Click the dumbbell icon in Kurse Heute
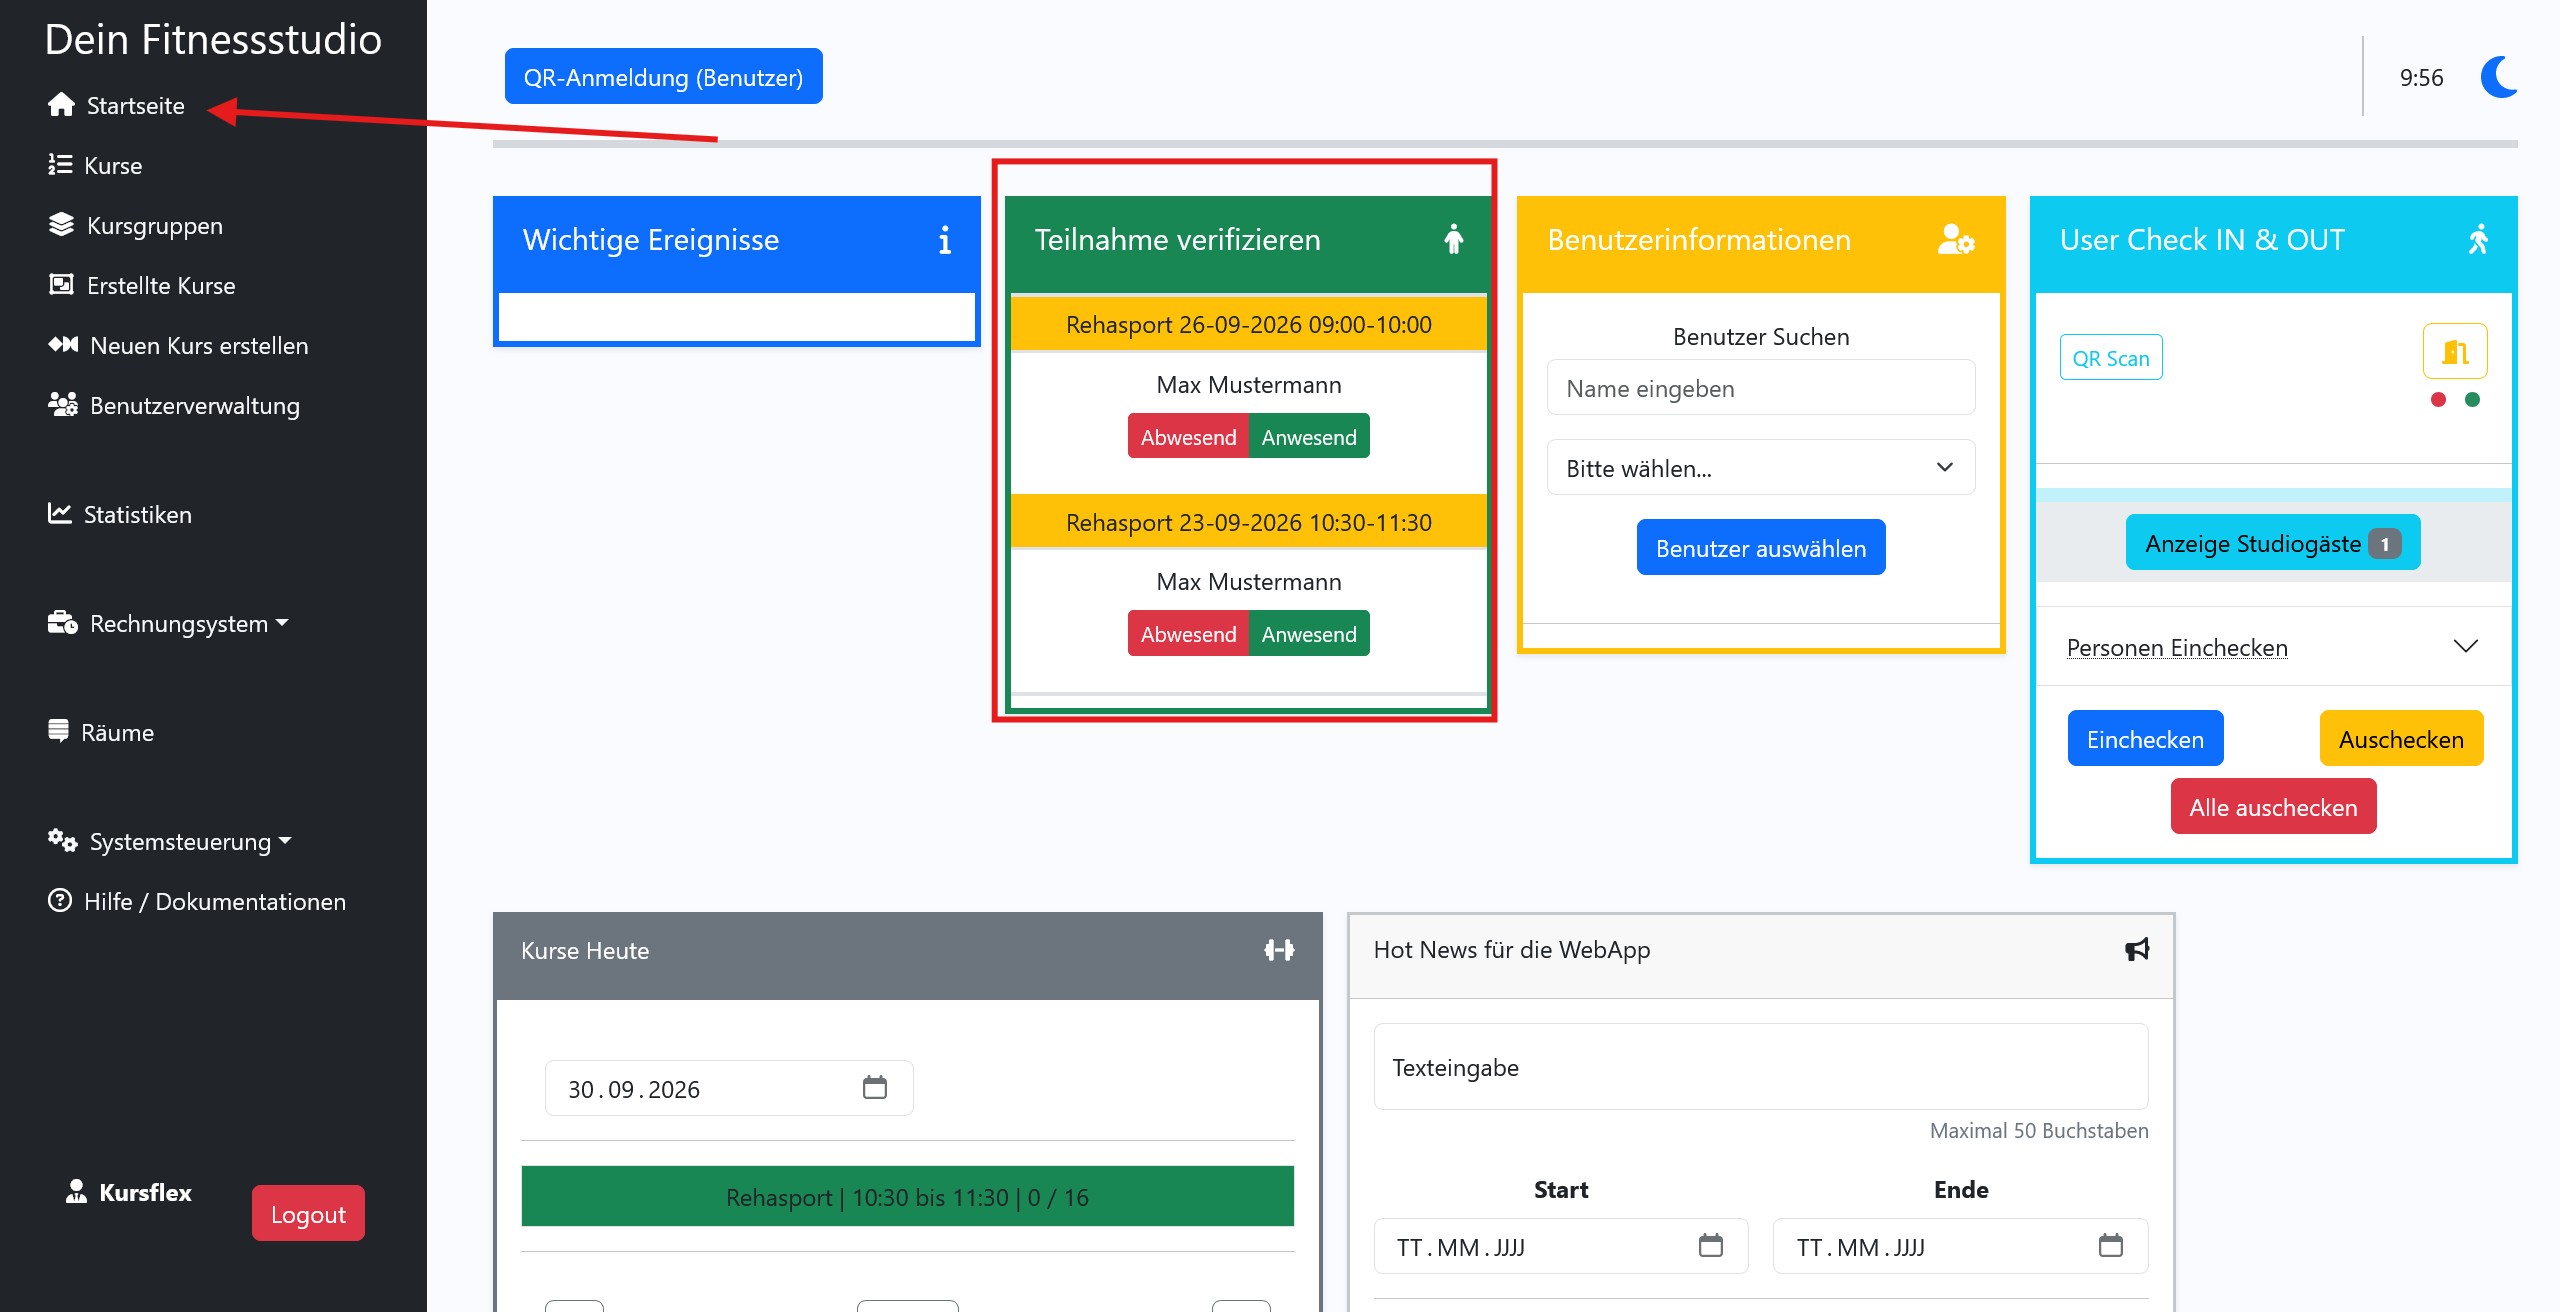Screen dimensions: 2560x1312 point(1279,950)
